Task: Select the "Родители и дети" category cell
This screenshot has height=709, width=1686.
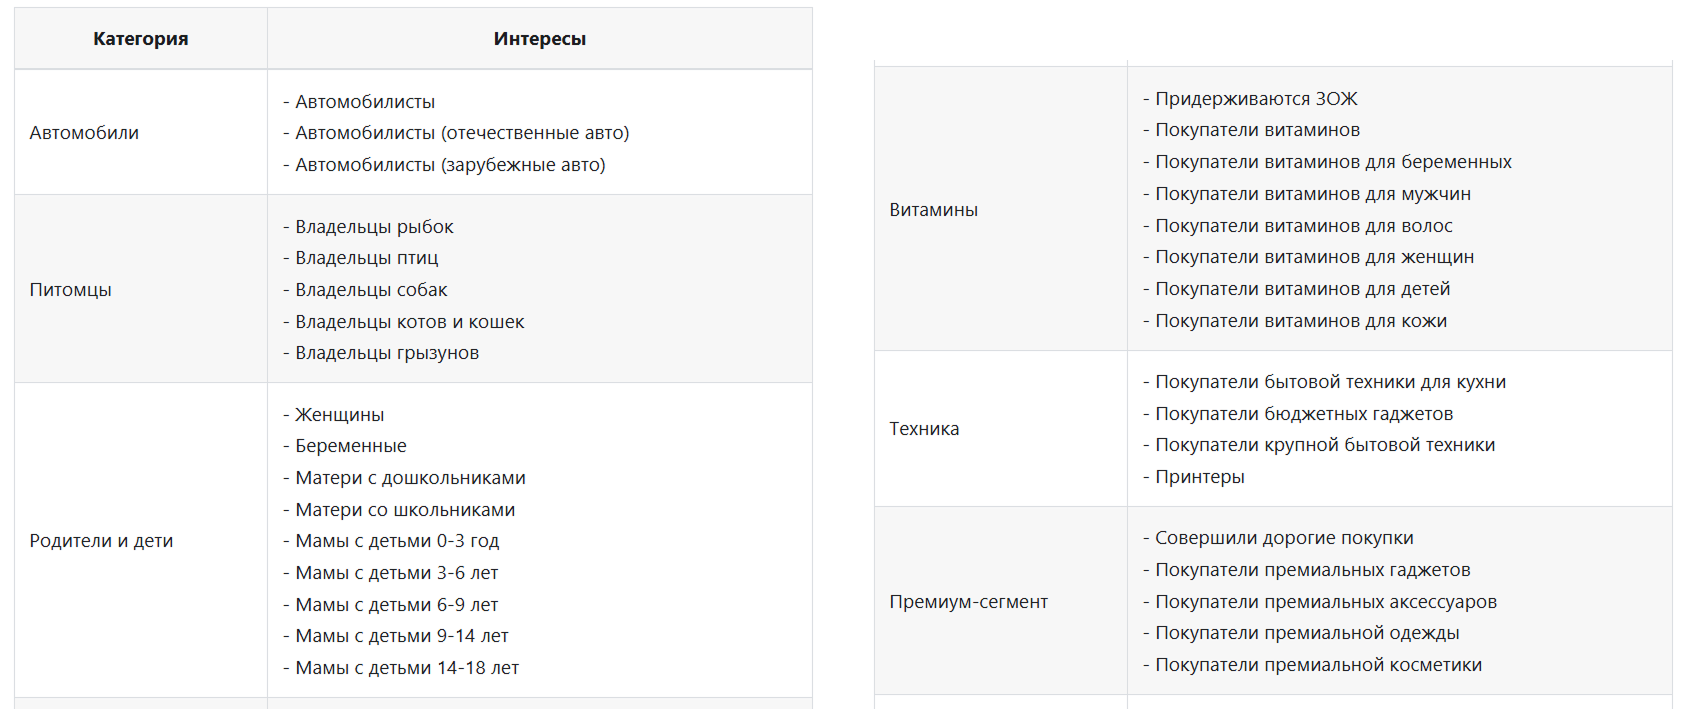Action: pos(101,541)
